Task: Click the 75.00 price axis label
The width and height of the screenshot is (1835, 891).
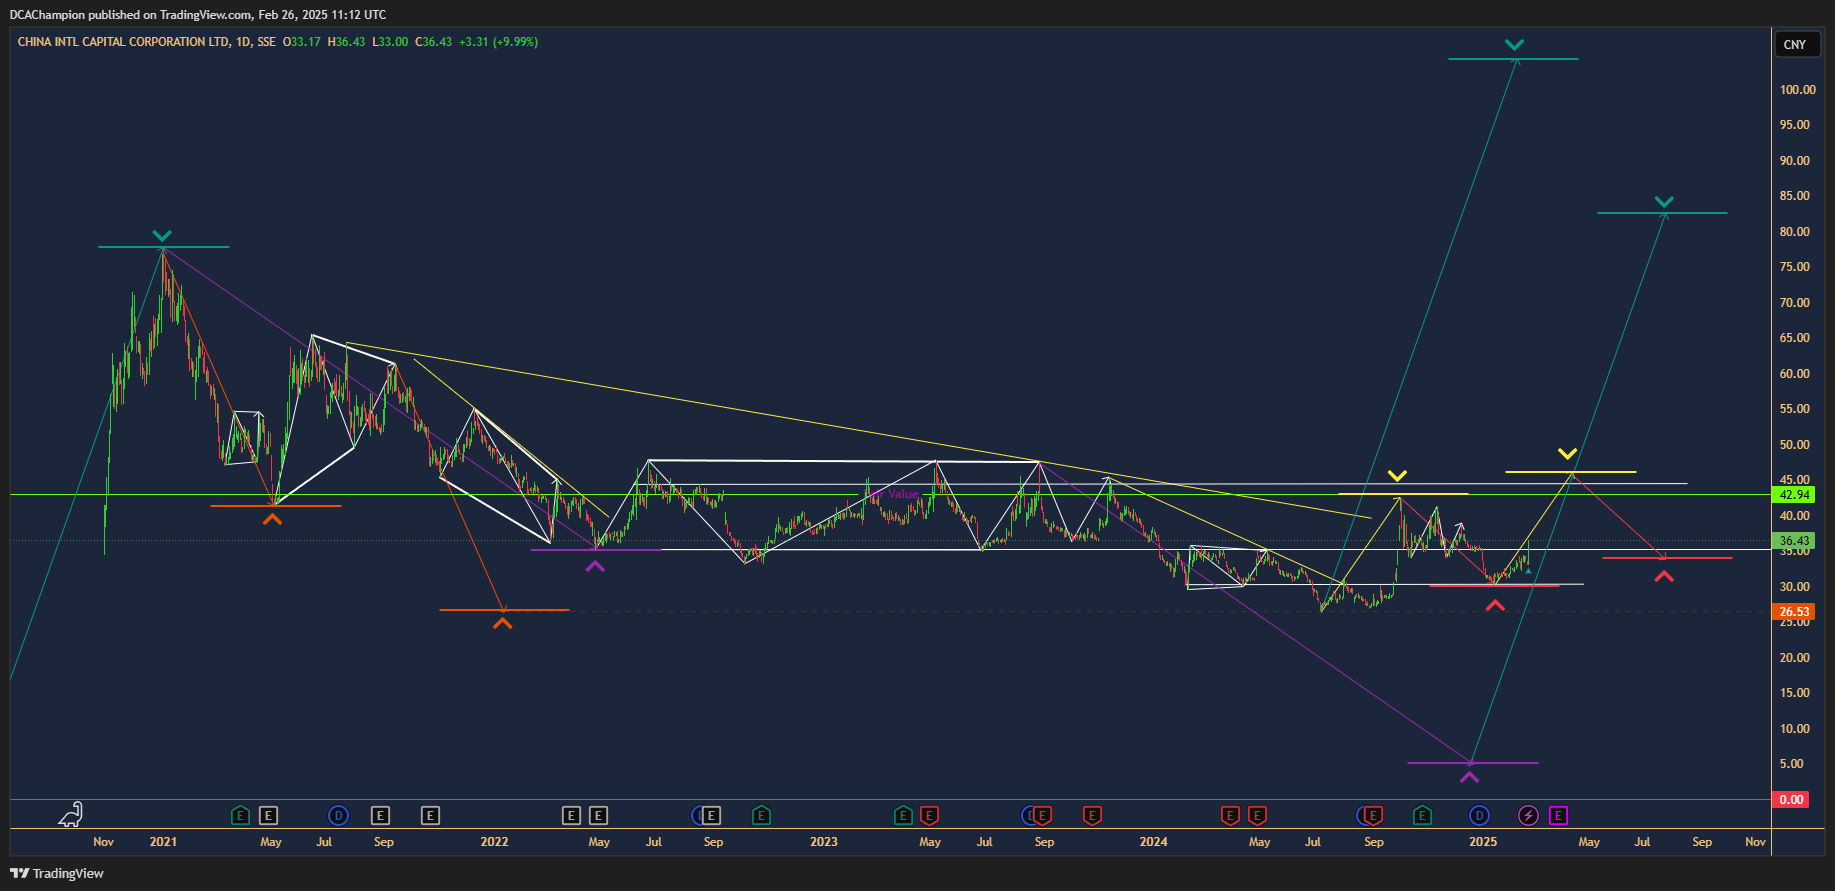Action: tap(1794, 267)
